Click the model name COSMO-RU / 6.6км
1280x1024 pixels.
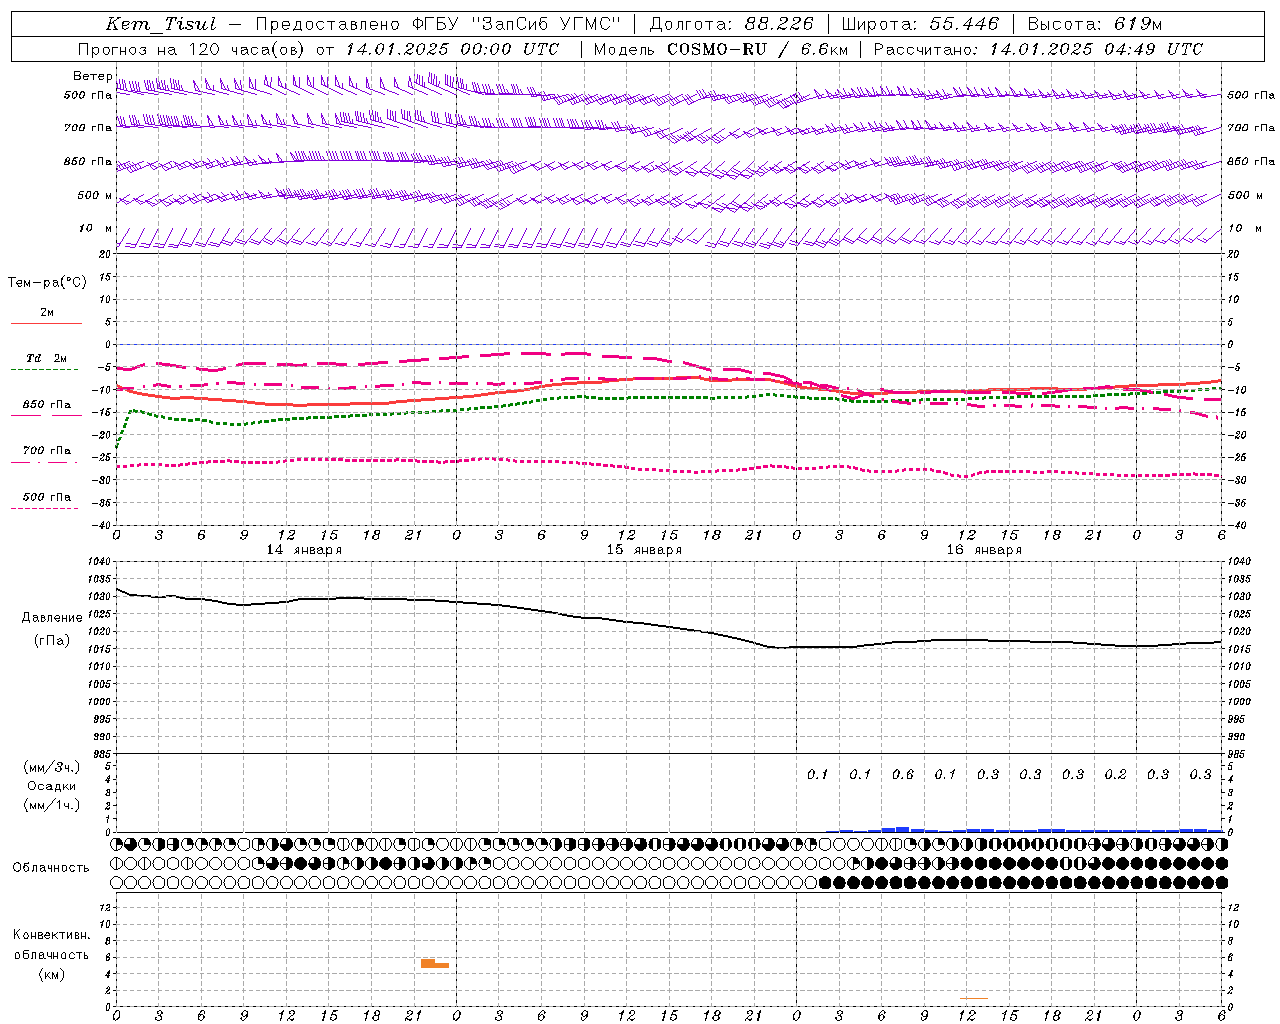coord(757,49)
